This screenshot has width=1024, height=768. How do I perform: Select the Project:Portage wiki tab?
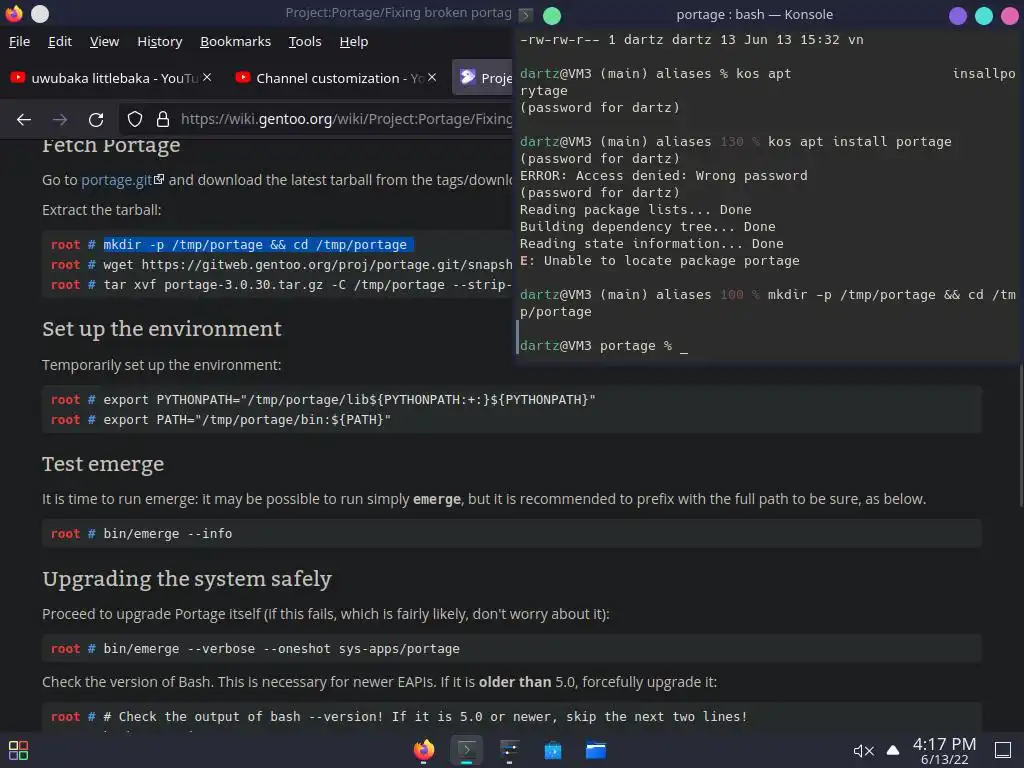tap(483, 78)
